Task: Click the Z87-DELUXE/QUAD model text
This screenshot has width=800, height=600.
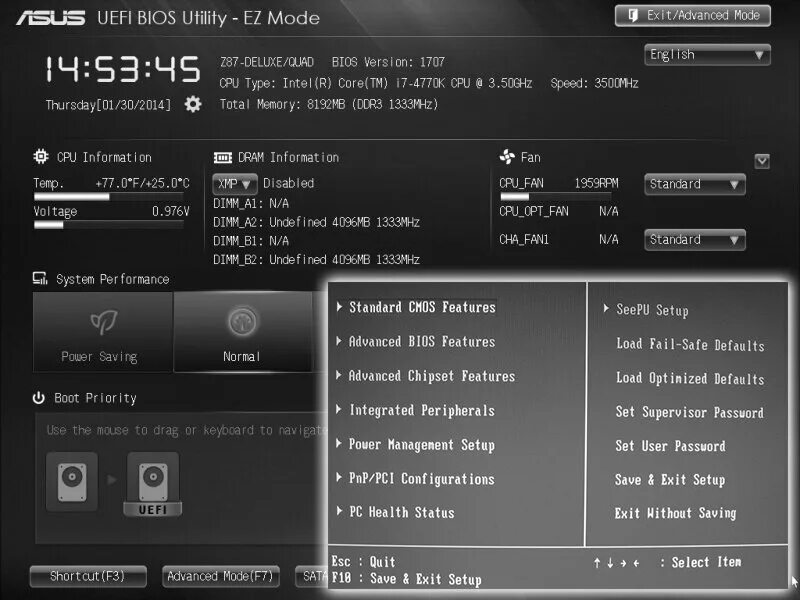Action: click(266, 62)
